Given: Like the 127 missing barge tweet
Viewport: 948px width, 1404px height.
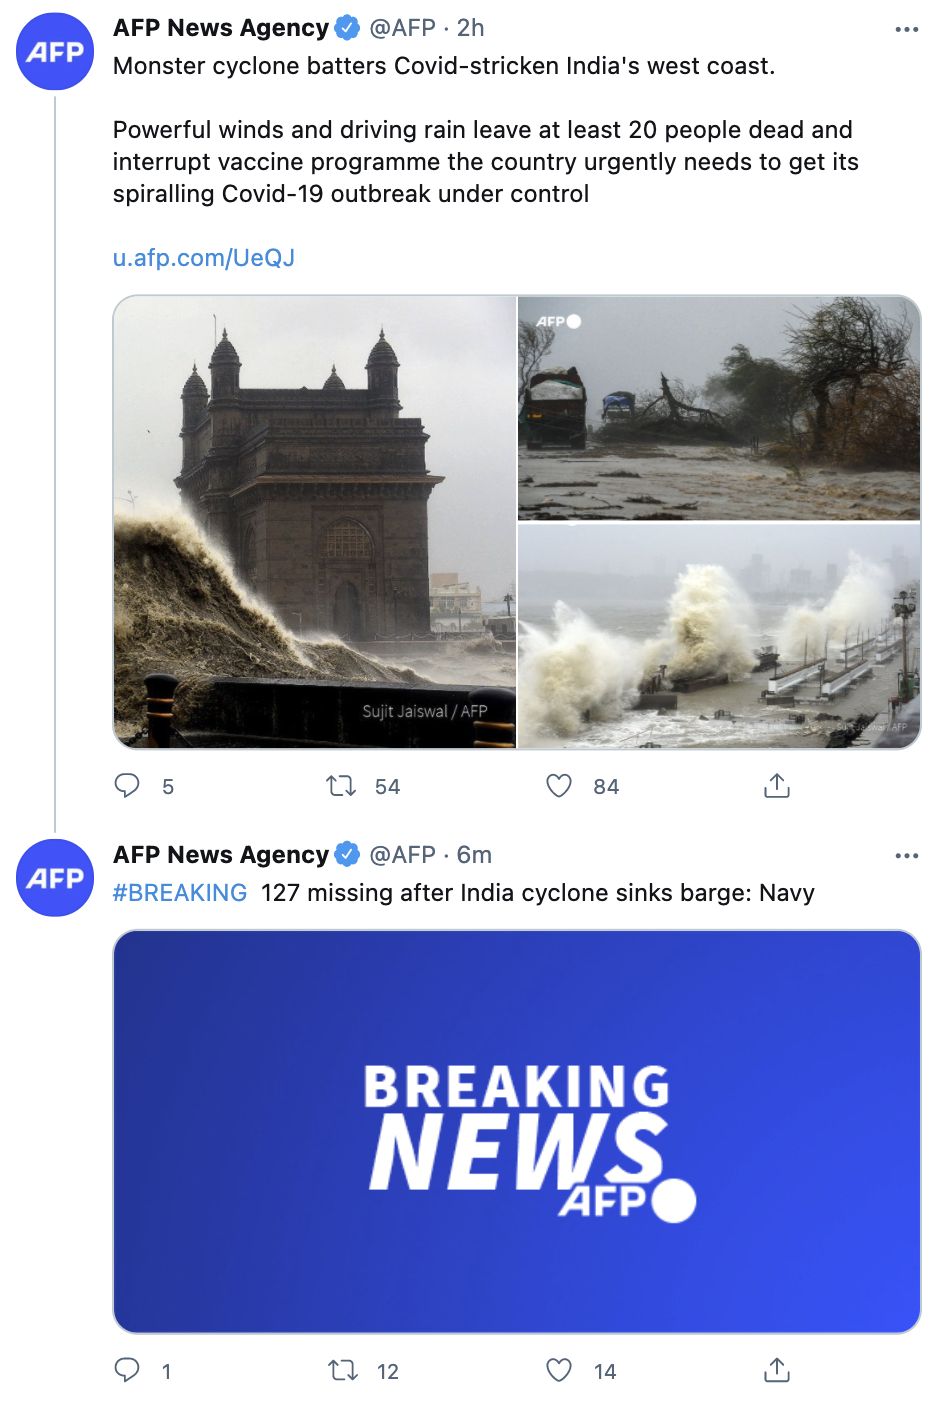Looking at the screenshot, I should tap(559, 1370).
